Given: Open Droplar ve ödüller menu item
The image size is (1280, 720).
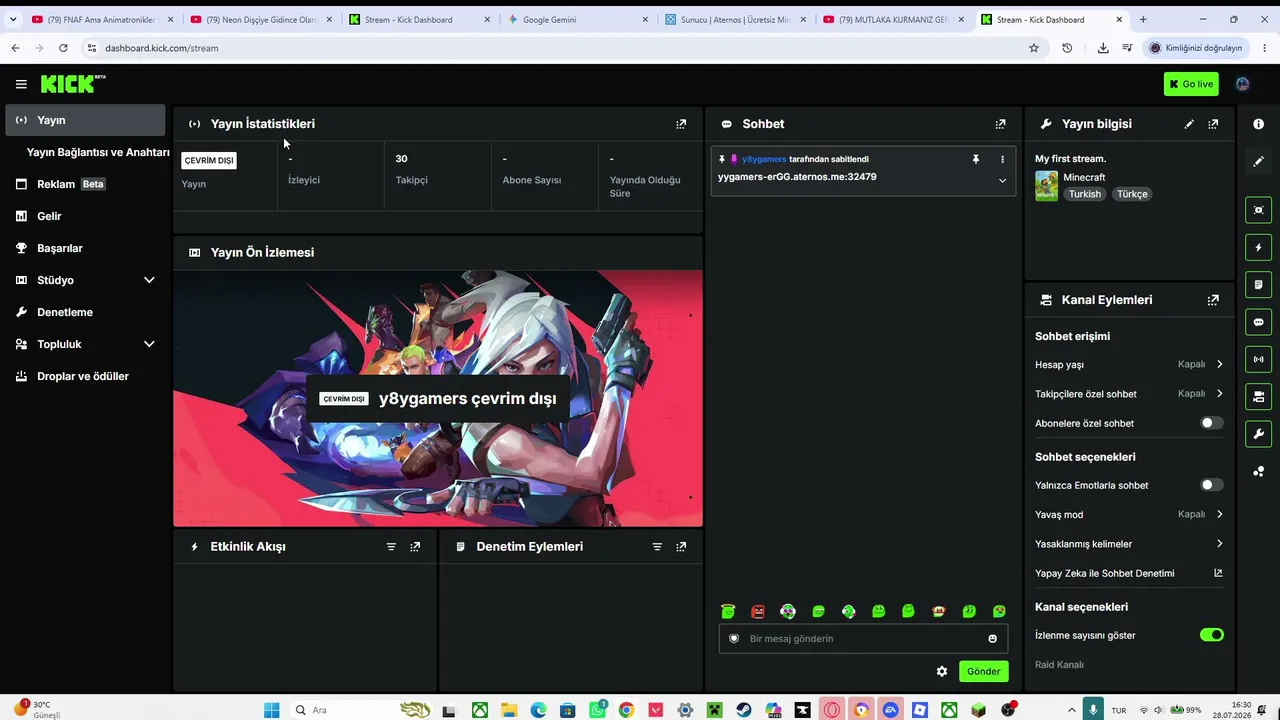Looking at the screenshot, I should (85, 376).
